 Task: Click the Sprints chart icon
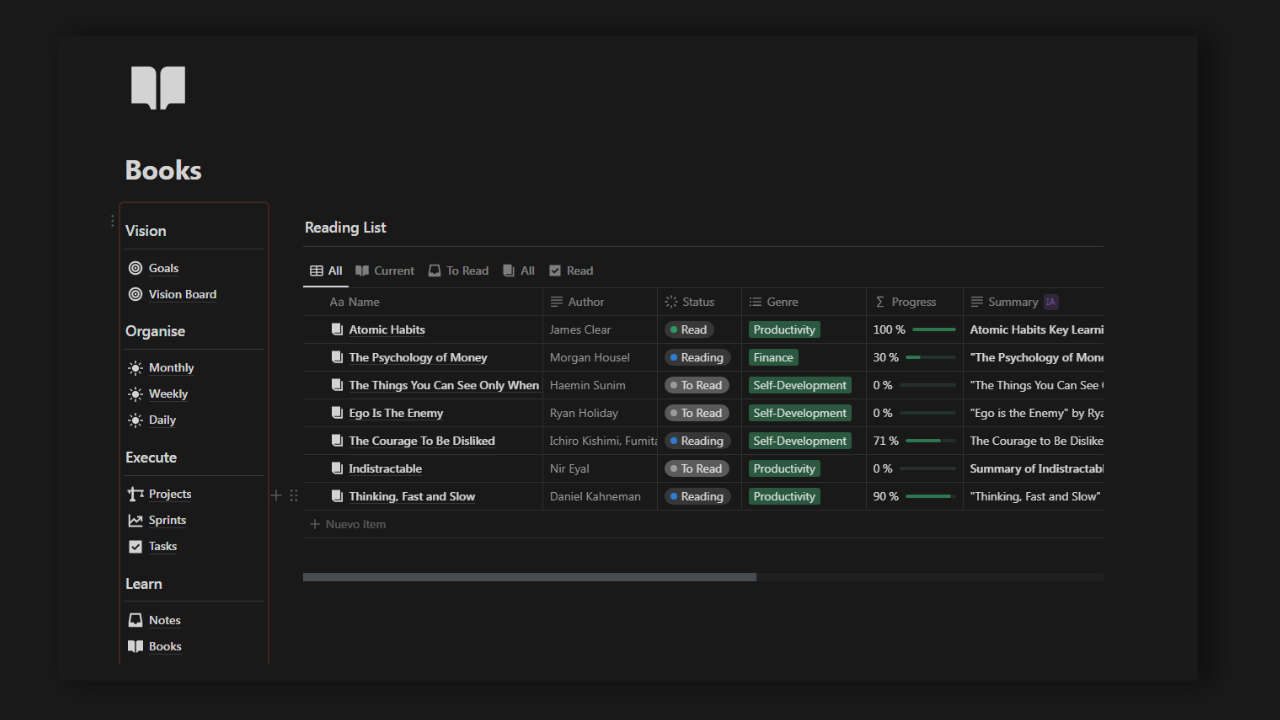[136, 520]
